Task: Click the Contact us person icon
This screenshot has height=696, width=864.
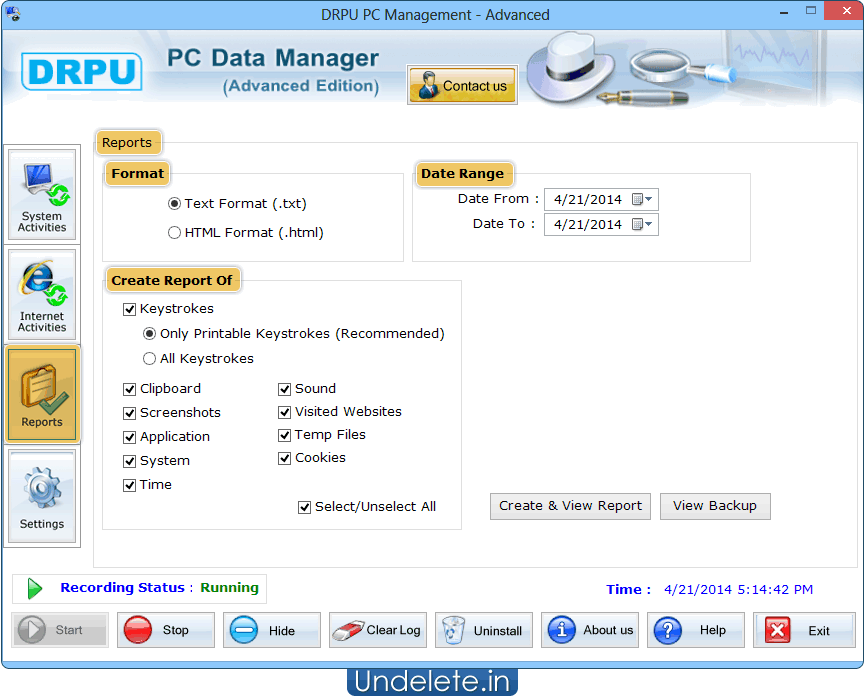Action: click(x=428, y=85)
